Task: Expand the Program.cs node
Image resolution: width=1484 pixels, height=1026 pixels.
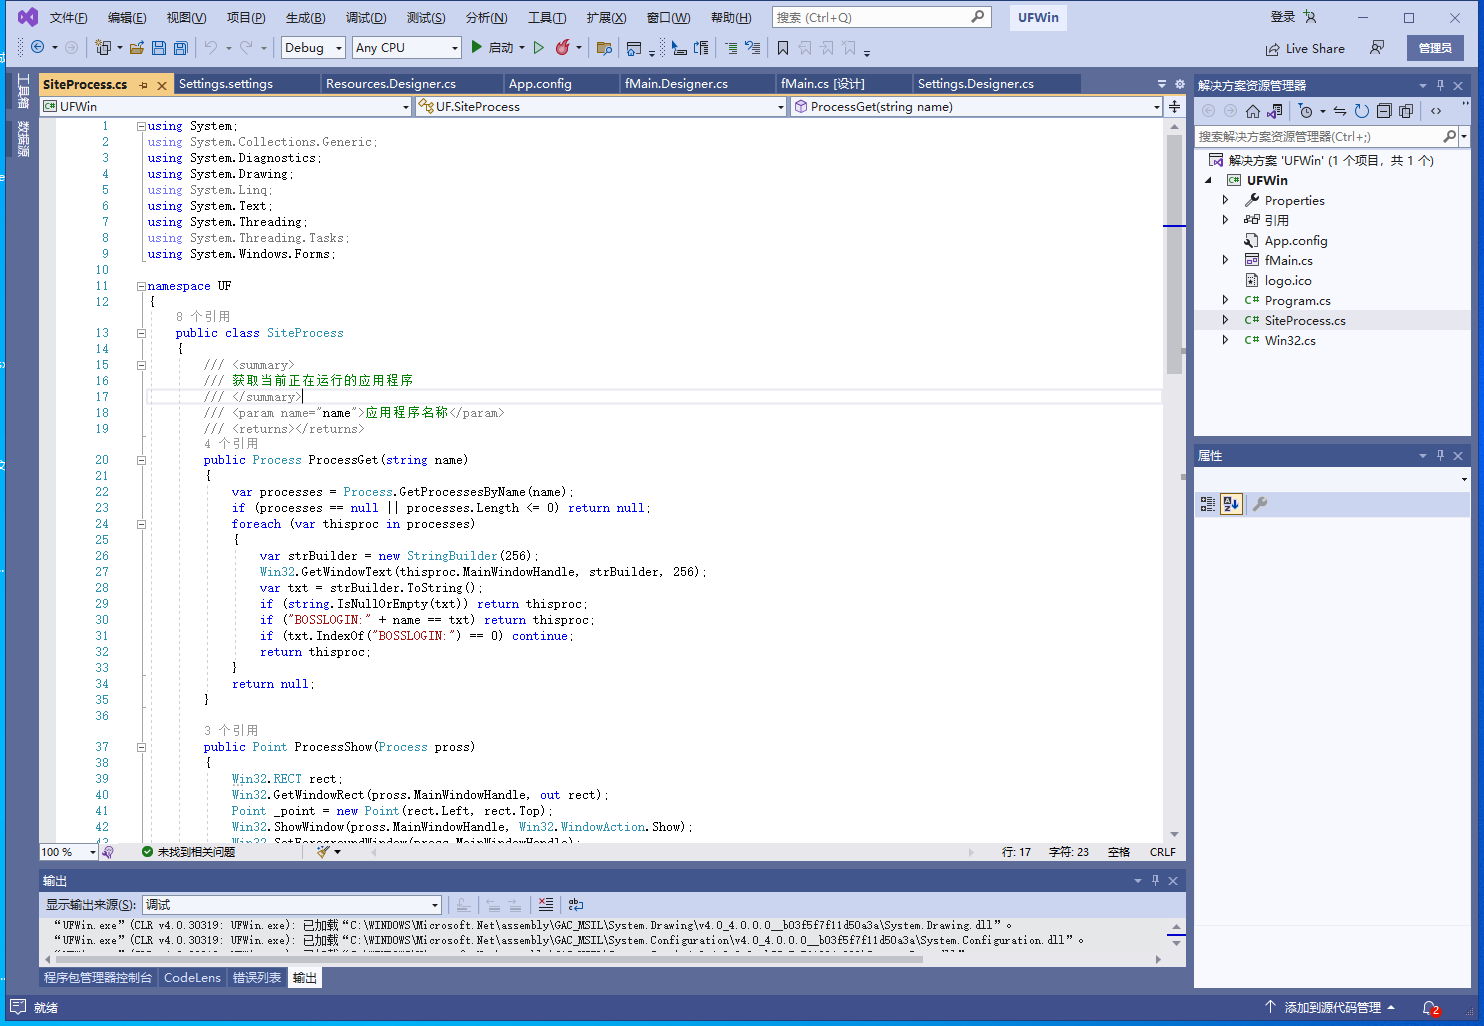Action: [1225, 300]
